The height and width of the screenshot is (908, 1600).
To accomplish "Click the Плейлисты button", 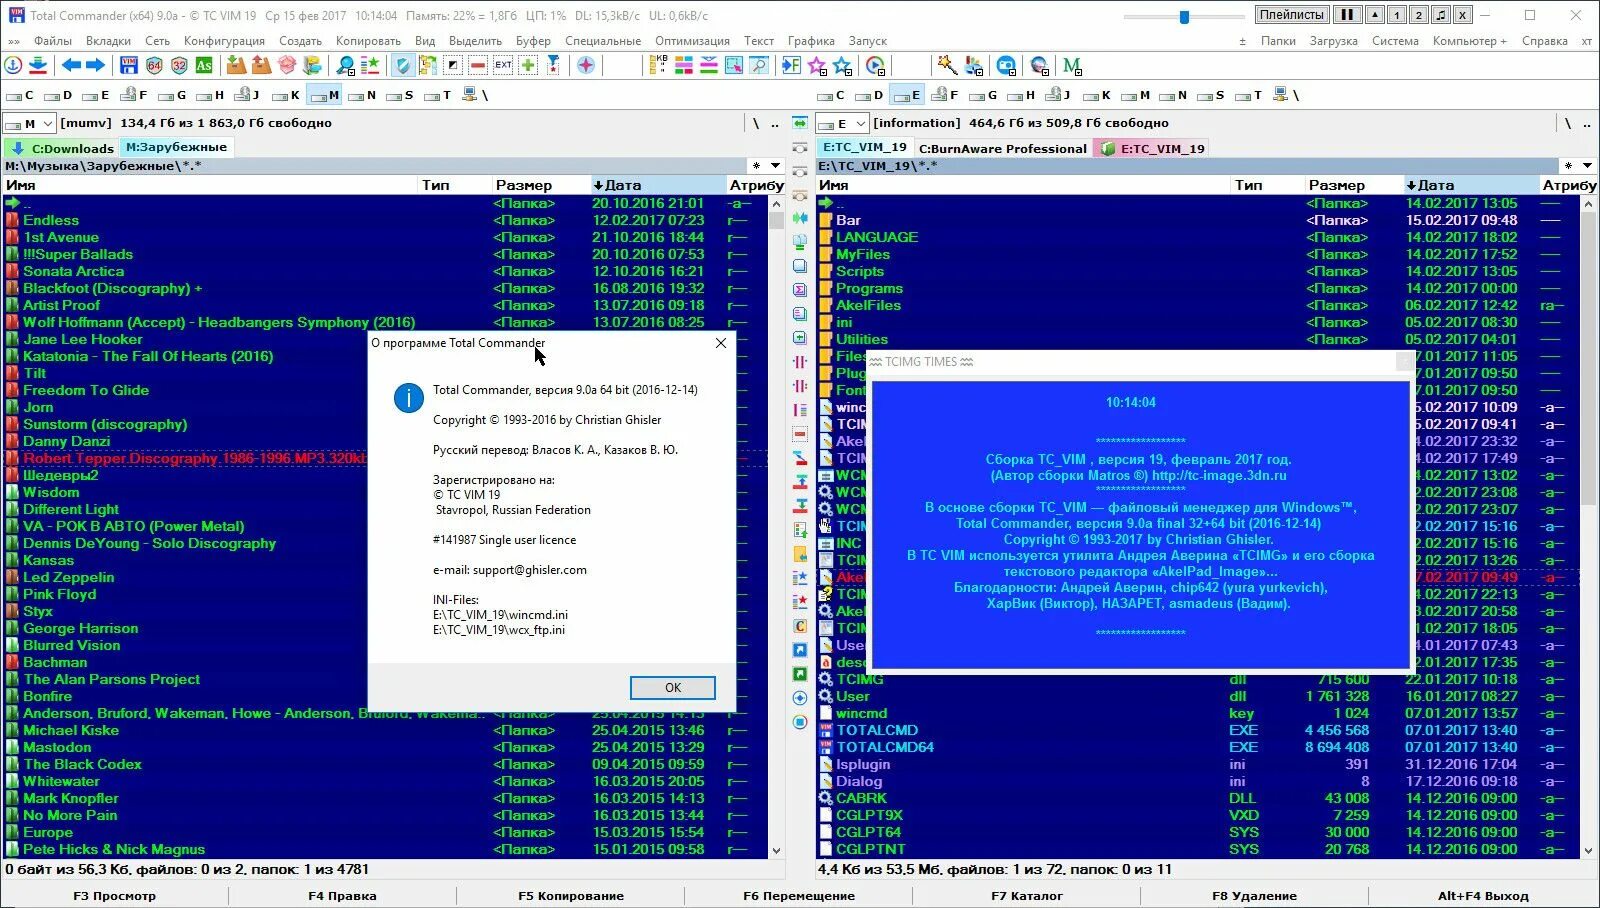I will [x=1292, y=15].
